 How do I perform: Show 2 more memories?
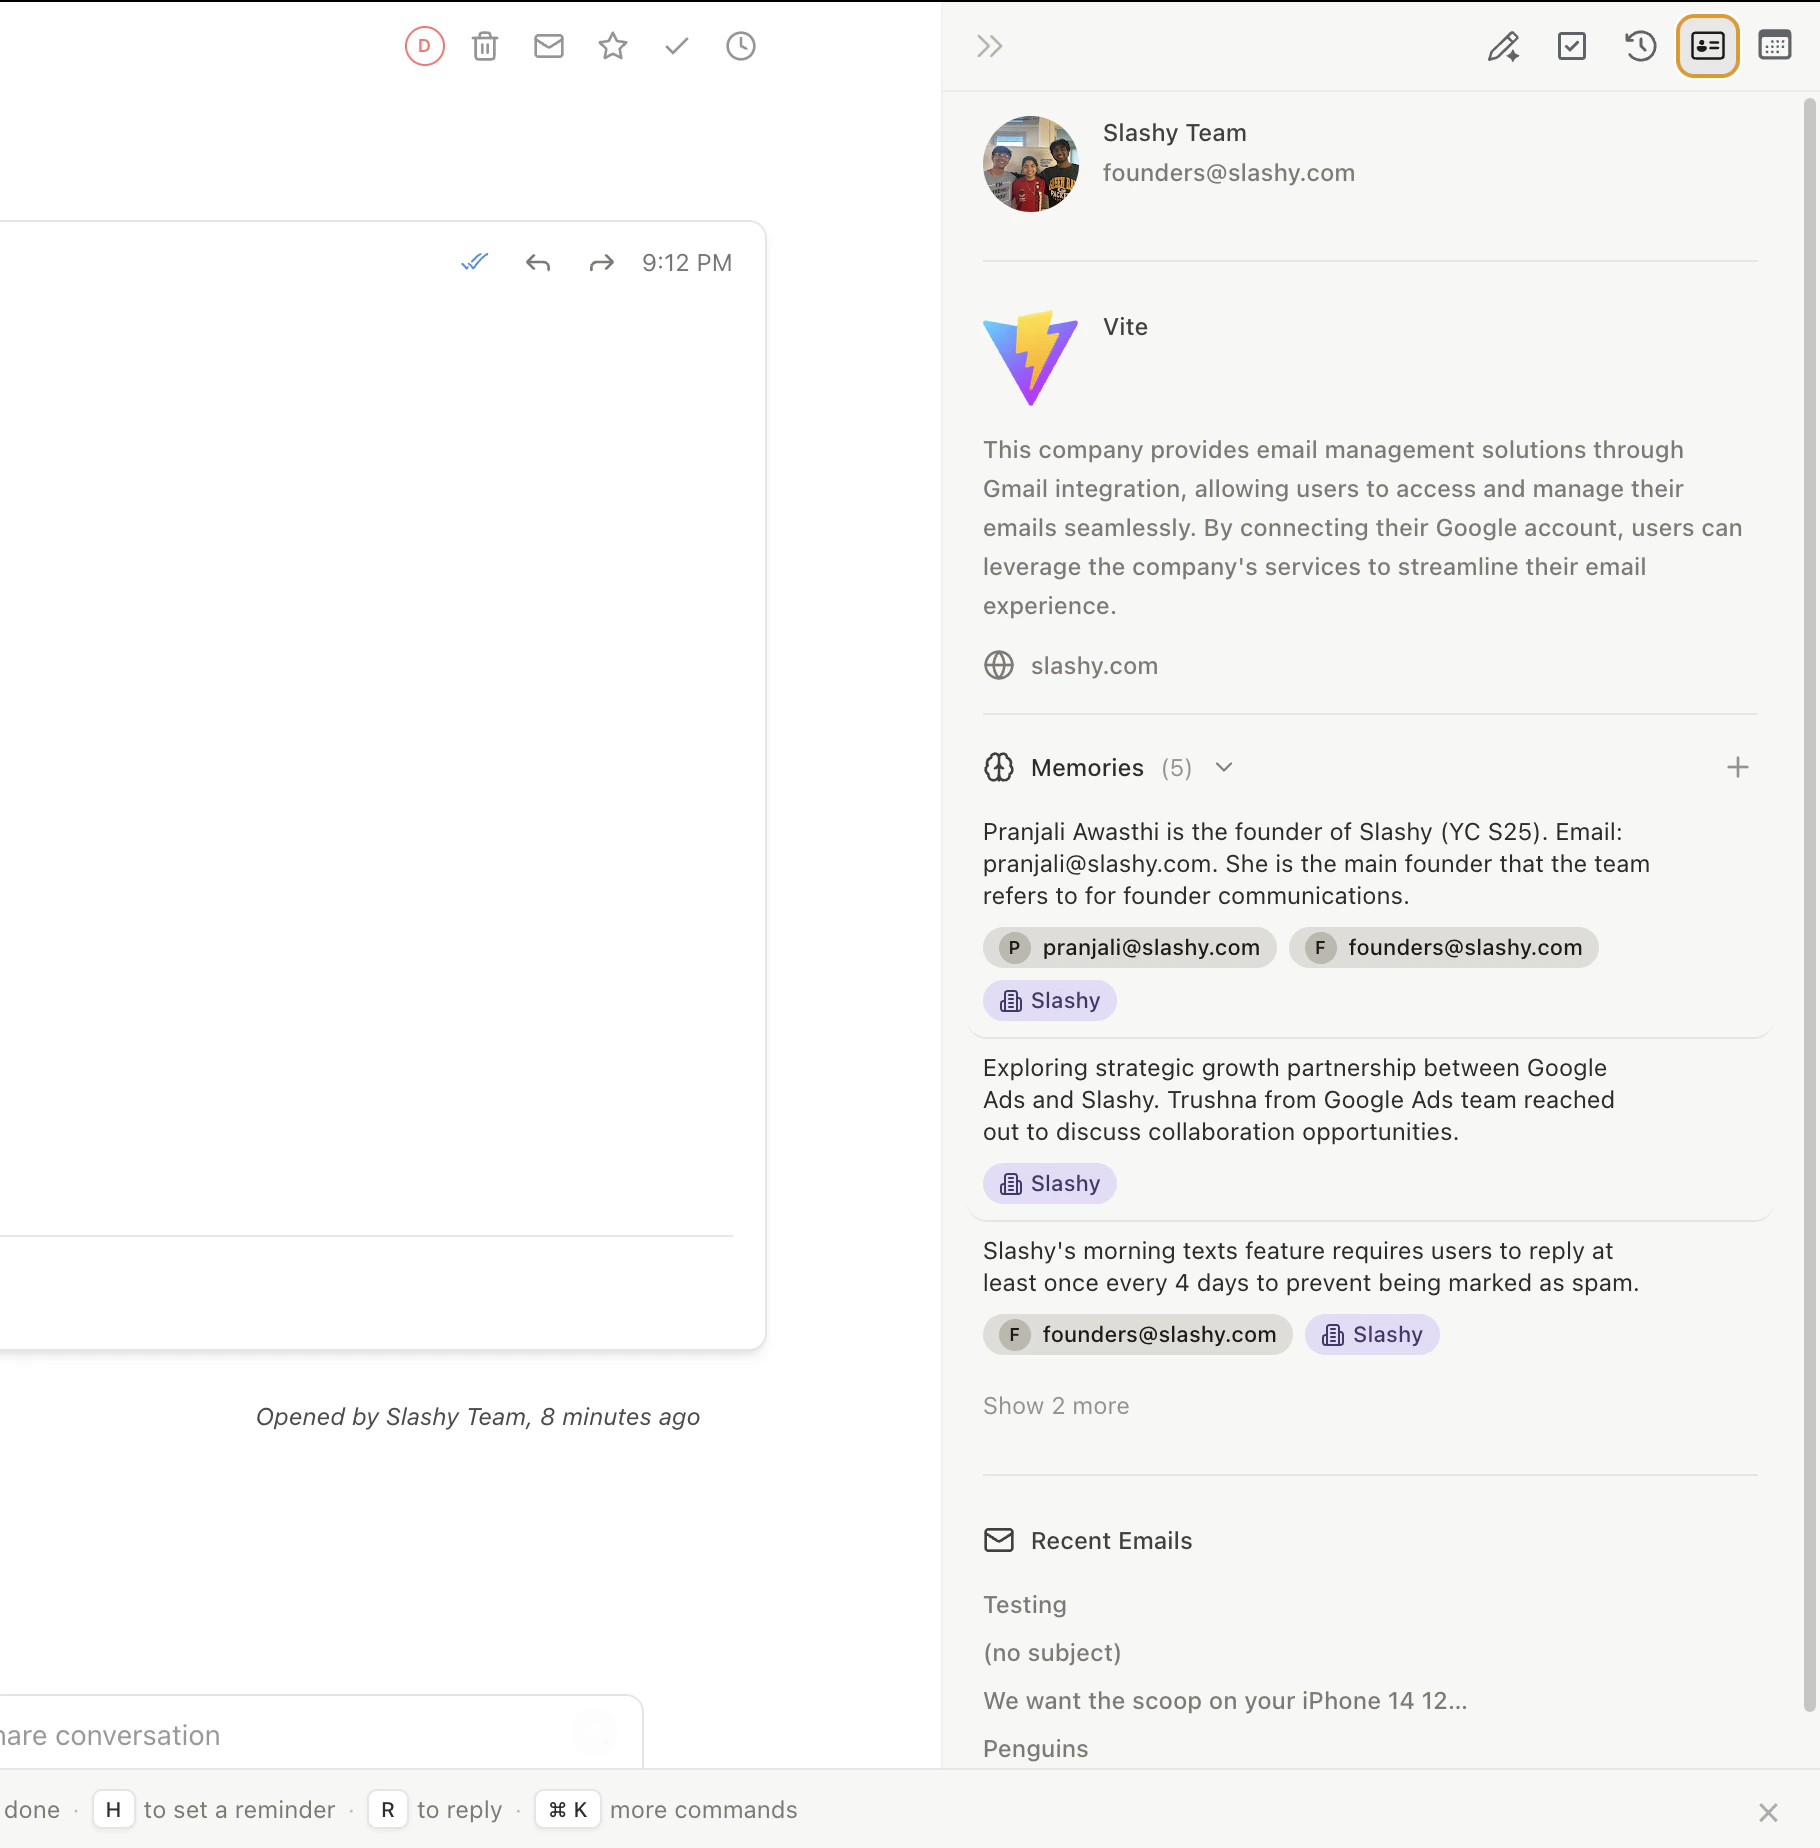point(1055,1405)
